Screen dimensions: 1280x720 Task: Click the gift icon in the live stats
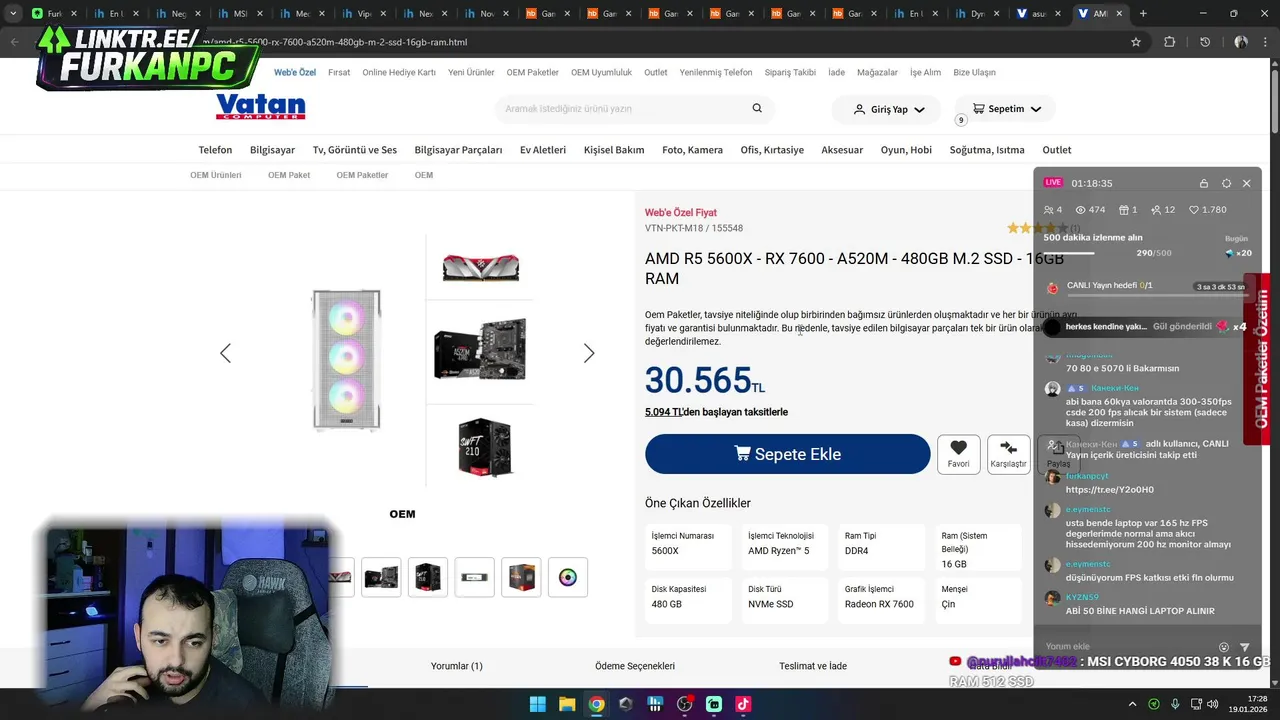[1123, 210]
